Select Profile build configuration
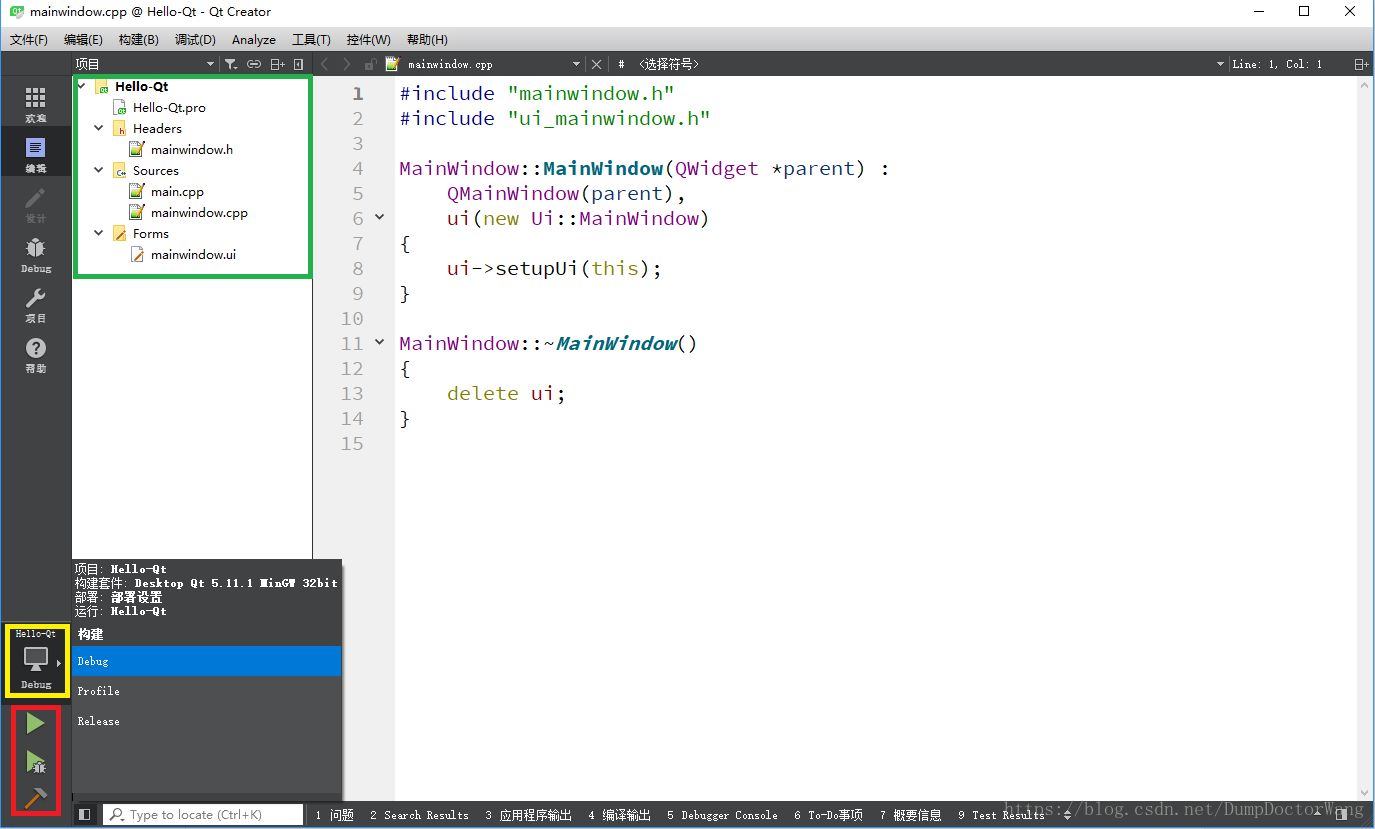1375x829 pixels. [207, 691]
